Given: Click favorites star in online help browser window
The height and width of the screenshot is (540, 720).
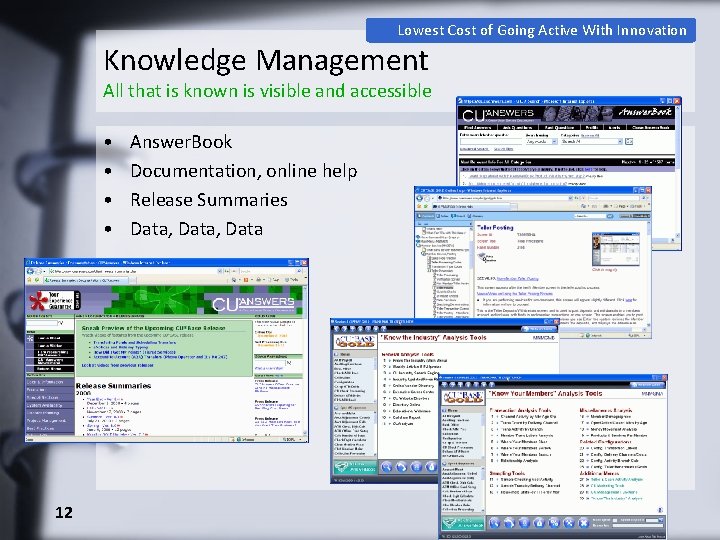Looking at the screenshot, I should coord(419,206).
